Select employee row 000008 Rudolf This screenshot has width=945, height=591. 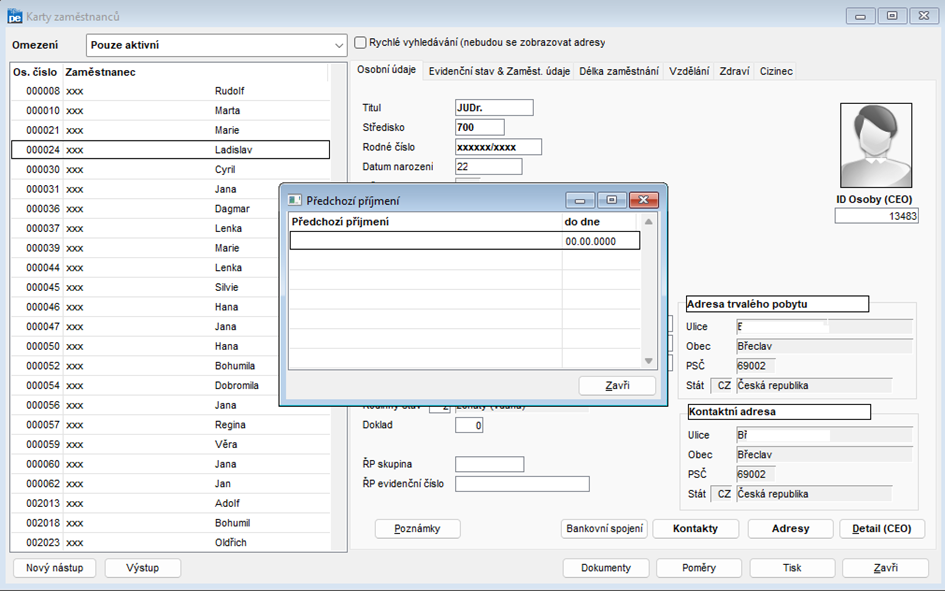click(x=171, y=91)
